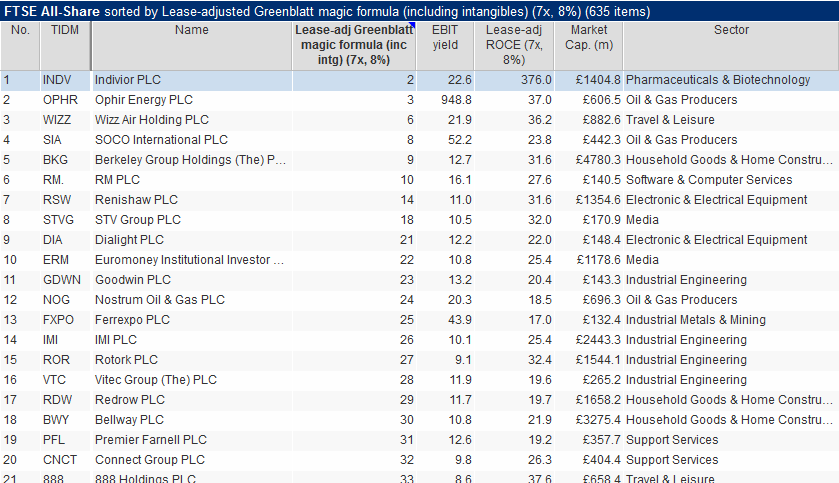Image resolution: width=839 pixels, height=483 pixels.
Task: Select Connect Group PLC name cell
Action: pyautogui.click(x=192, y=460)
